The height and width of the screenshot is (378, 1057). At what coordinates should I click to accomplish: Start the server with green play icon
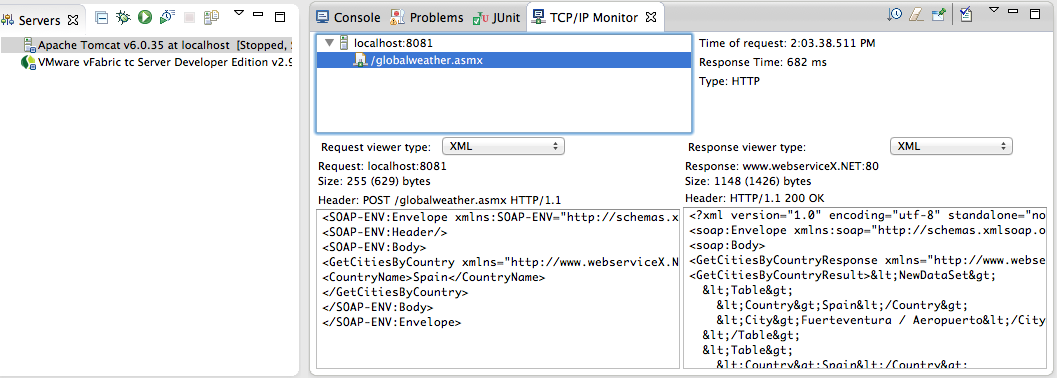pos(145,18)
